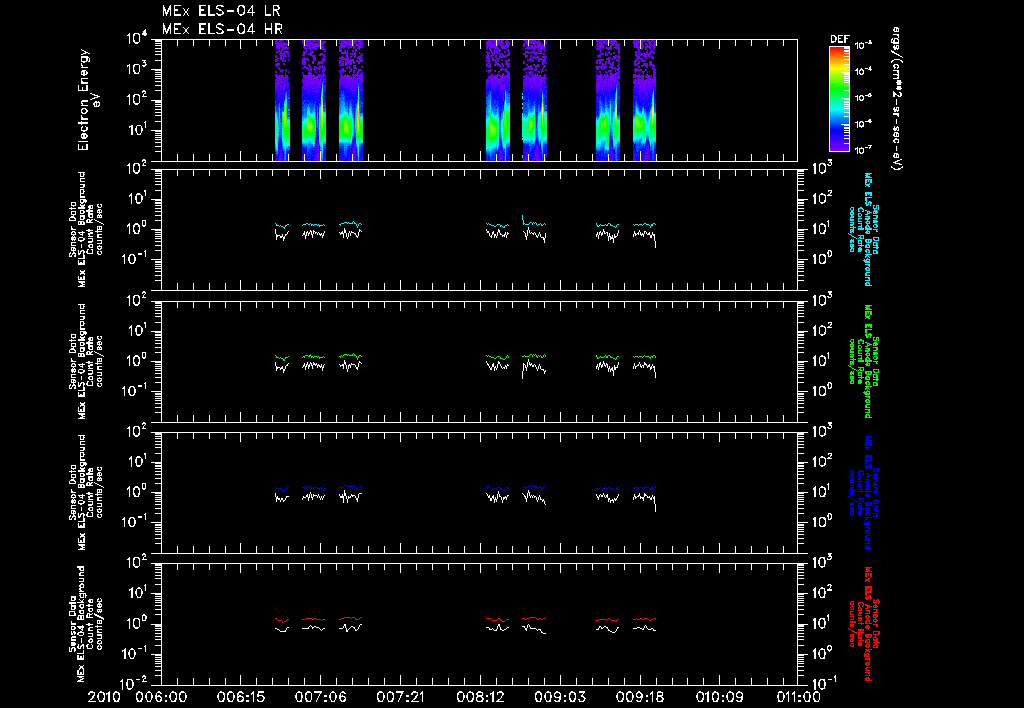
Task: Click the "DEF" label above the color bar
Action: [839, 39]
